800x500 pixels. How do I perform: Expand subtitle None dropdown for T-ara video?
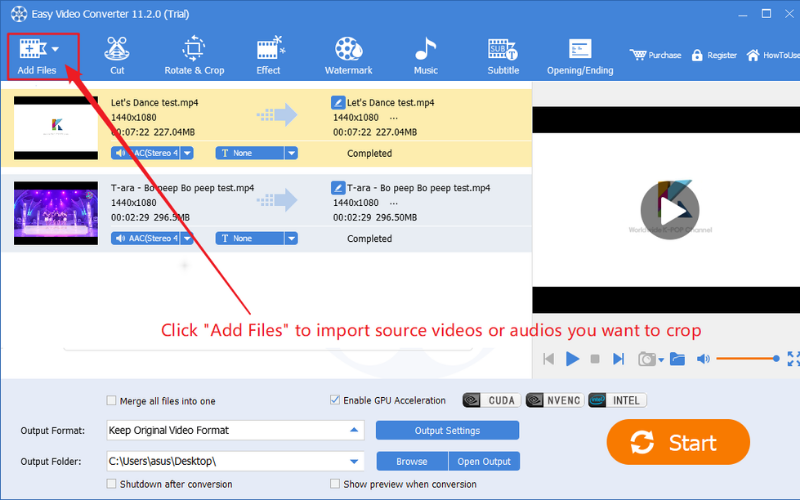pos(291,238)
